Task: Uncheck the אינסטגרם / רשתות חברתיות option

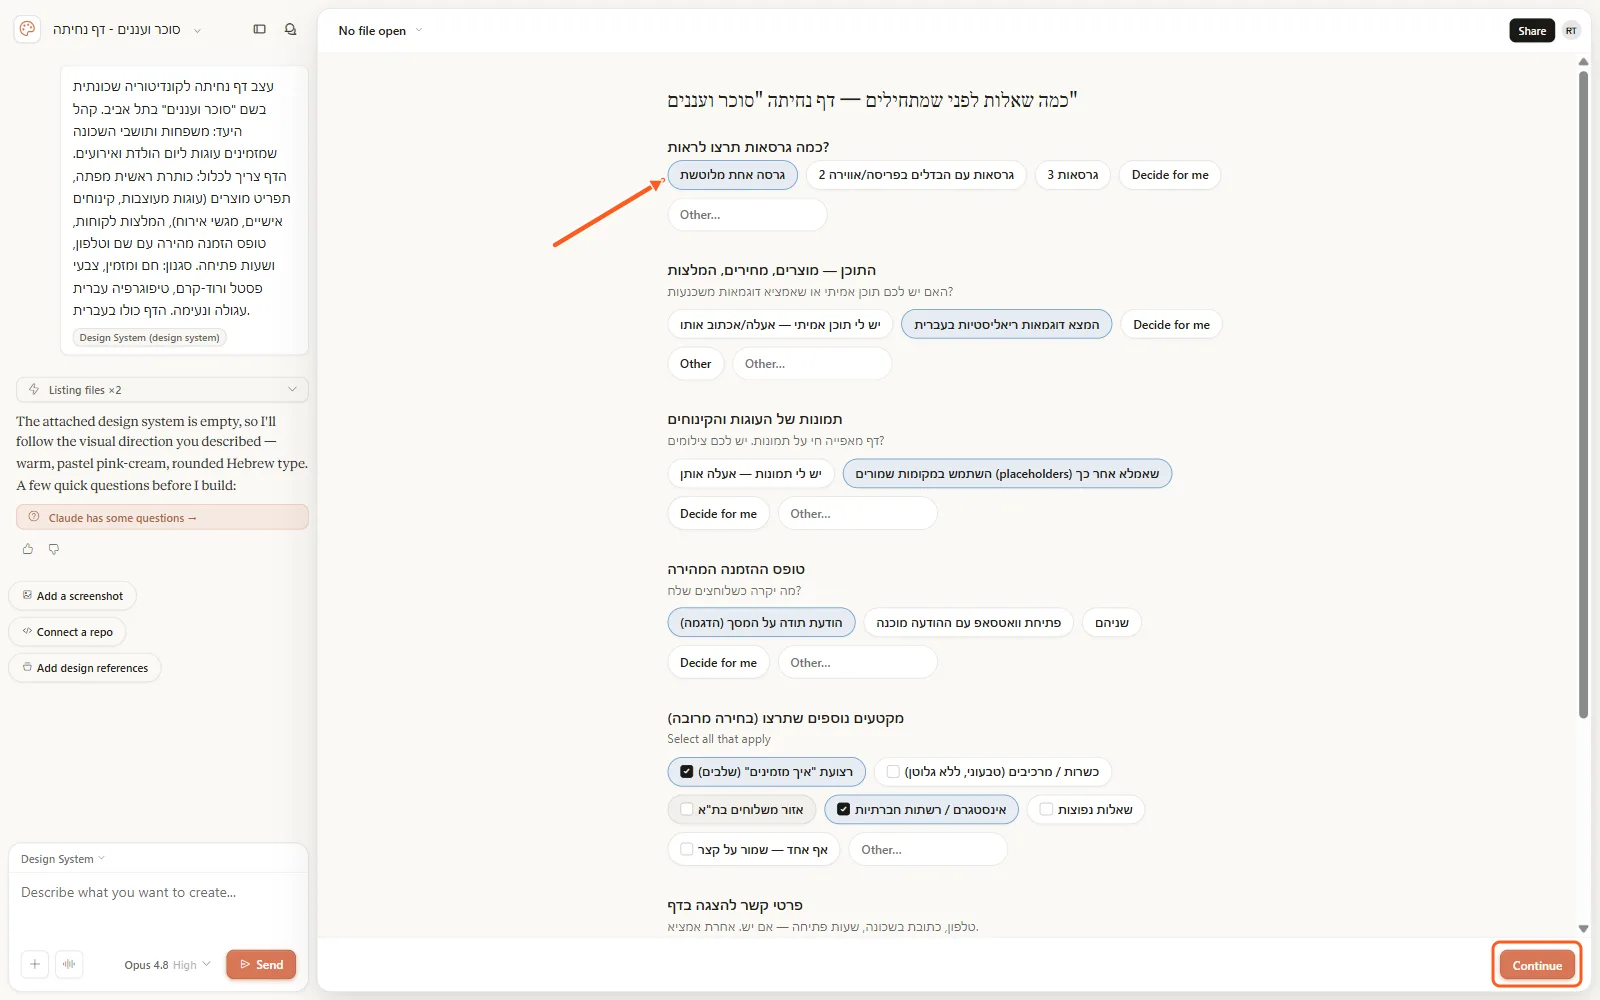Action: click(843, 810)
